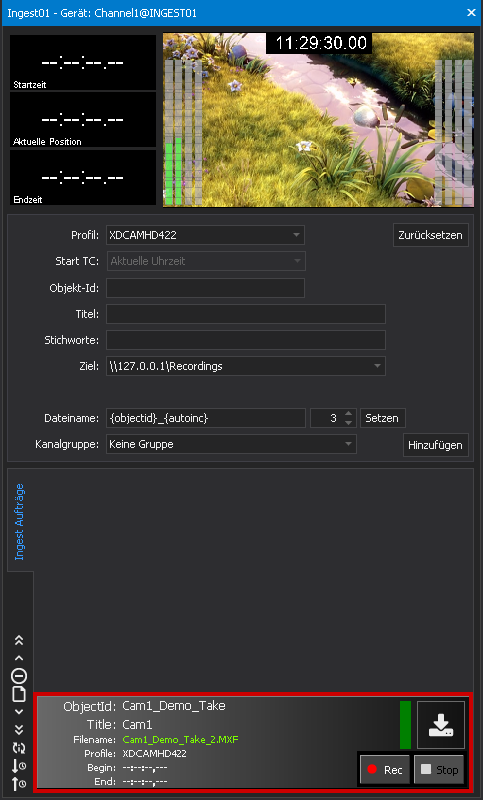Image resolution: width=483 pixels, height=800 pixels.
Task: Start recording with the Rec button
Action: coord(385,770)
